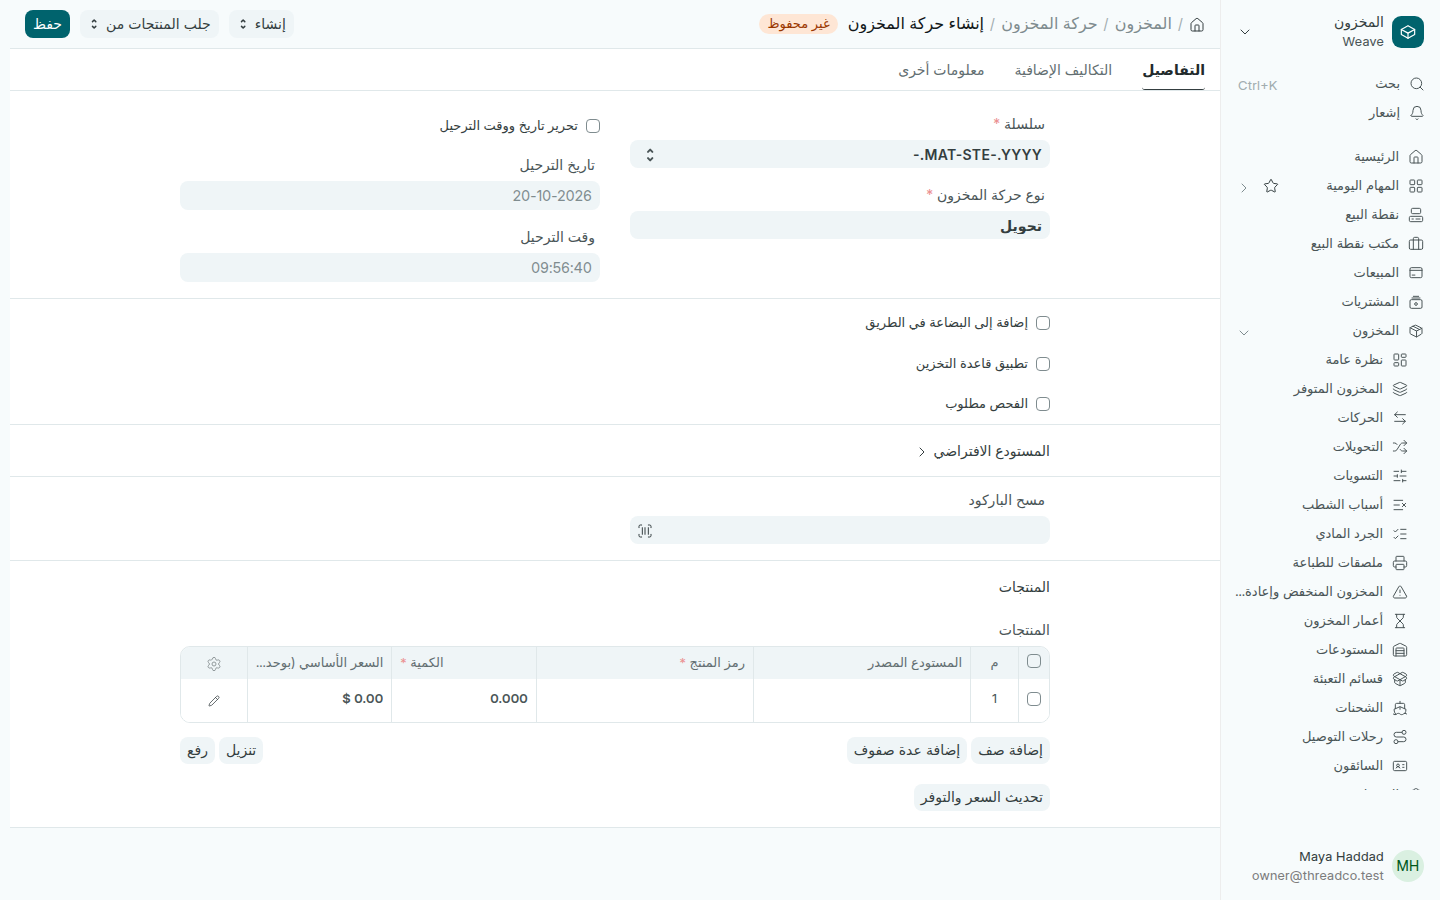The image size is (1440, 900).
Task: Open جلب المنتجات من dropdown
Action: 149,24
